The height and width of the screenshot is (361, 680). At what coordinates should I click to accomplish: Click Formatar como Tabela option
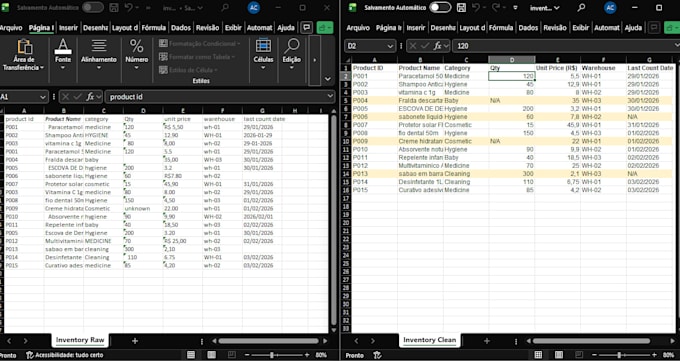point(197,57)
